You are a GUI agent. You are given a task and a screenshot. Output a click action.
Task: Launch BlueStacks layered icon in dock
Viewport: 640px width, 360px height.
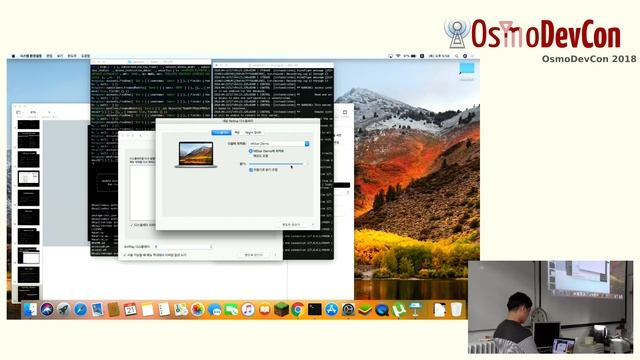pos(365,310)
